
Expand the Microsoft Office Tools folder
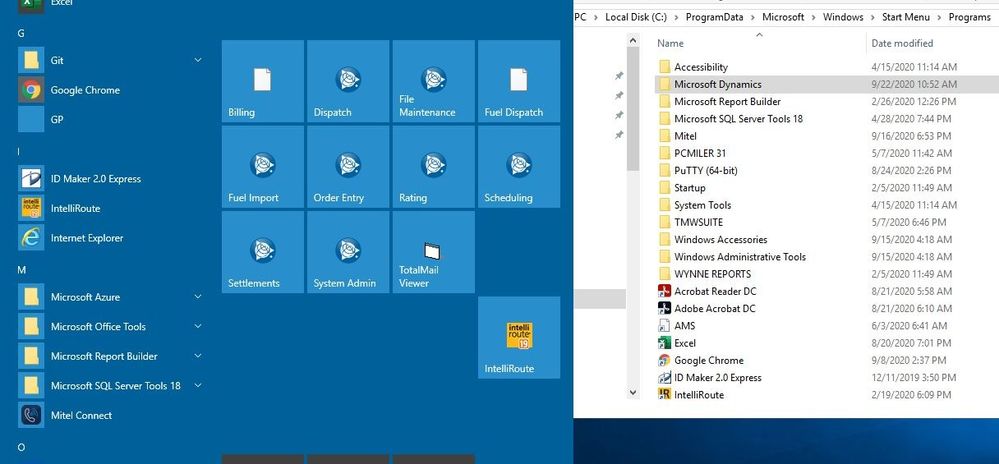point(198,326)
